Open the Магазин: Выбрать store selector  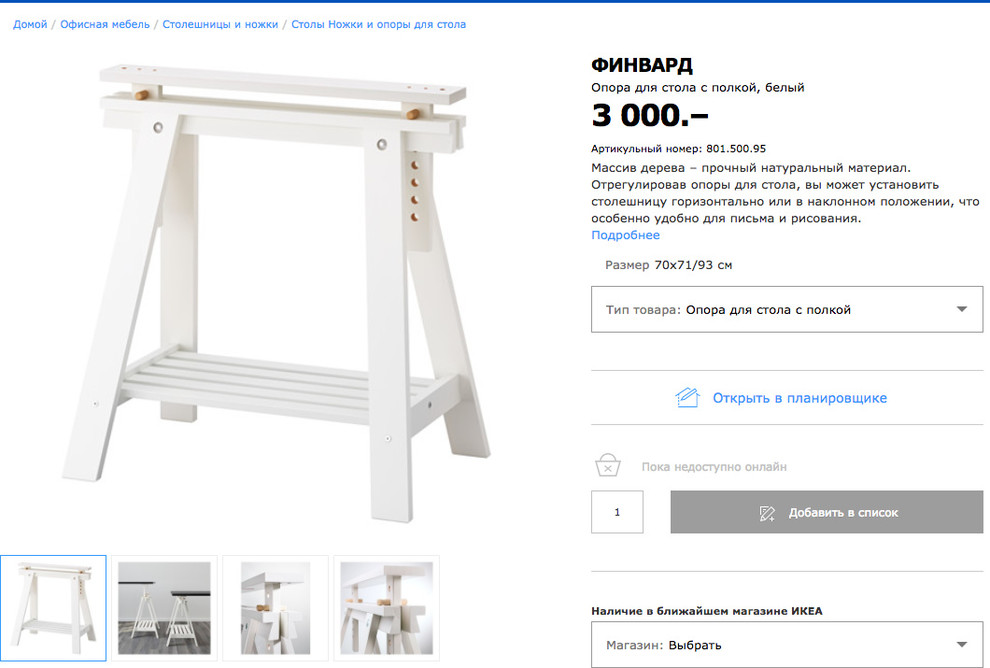787,645
